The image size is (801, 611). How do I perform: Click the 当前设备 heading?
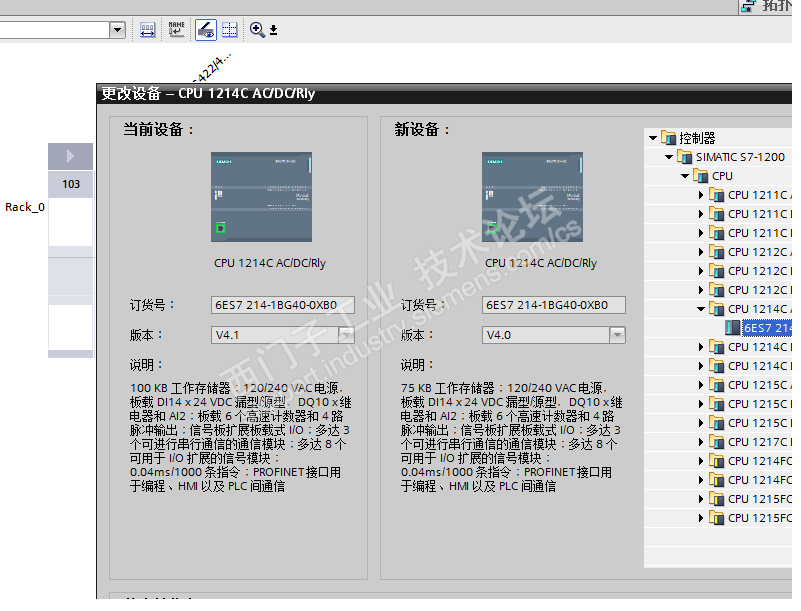point(158,129)
